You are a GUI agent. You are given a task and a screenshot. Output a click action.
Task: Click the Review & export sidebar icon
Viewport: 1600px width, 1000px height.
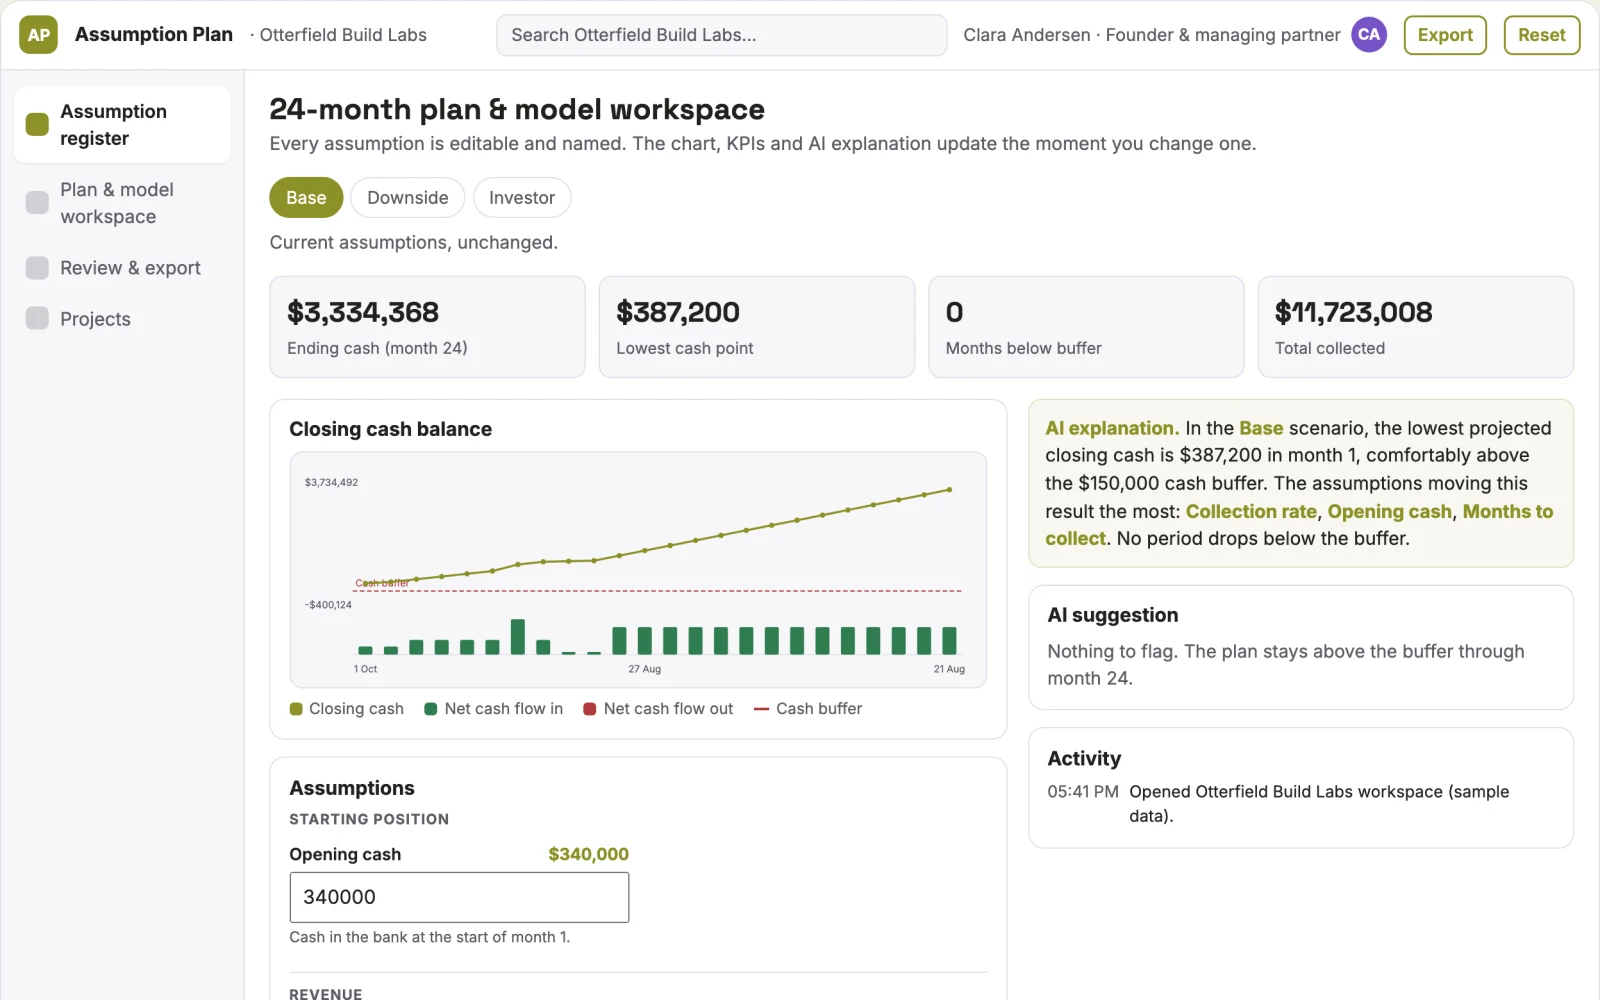[x=37, y=268]
